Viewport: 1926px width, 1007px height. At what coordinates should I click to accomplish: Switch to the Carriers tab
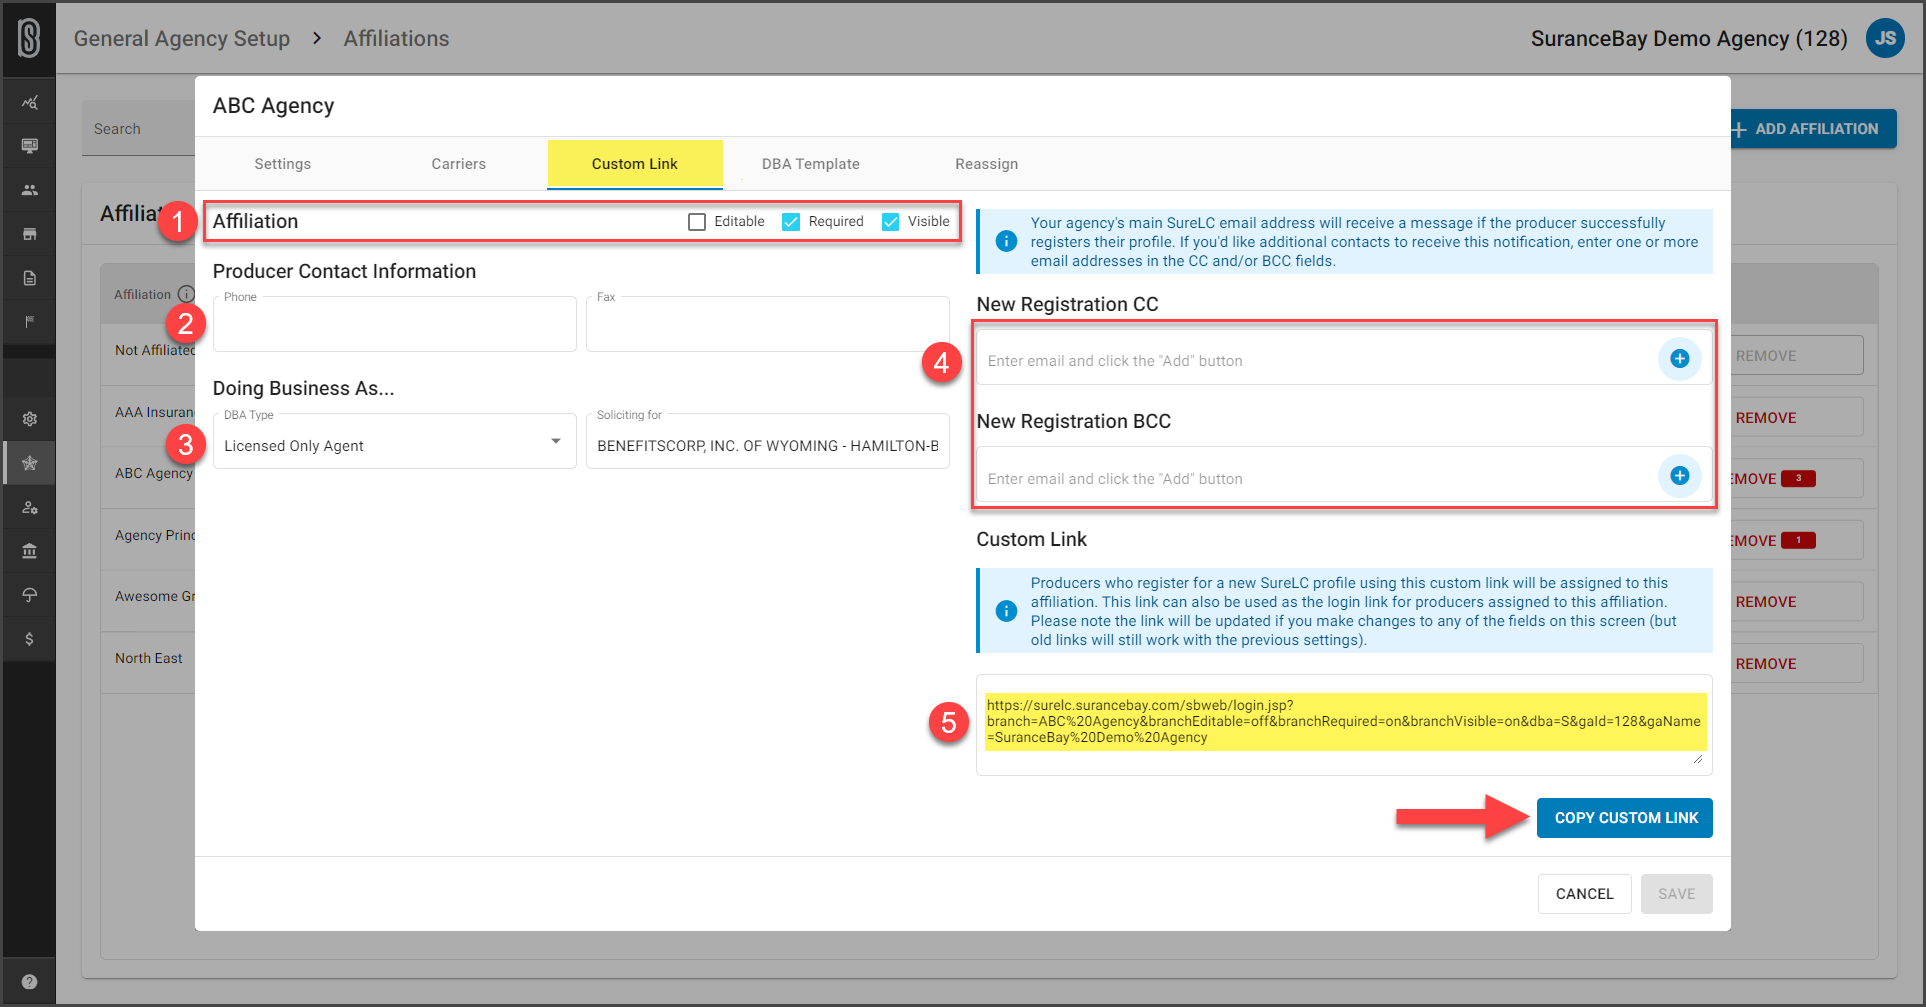[x=458, y=164]
